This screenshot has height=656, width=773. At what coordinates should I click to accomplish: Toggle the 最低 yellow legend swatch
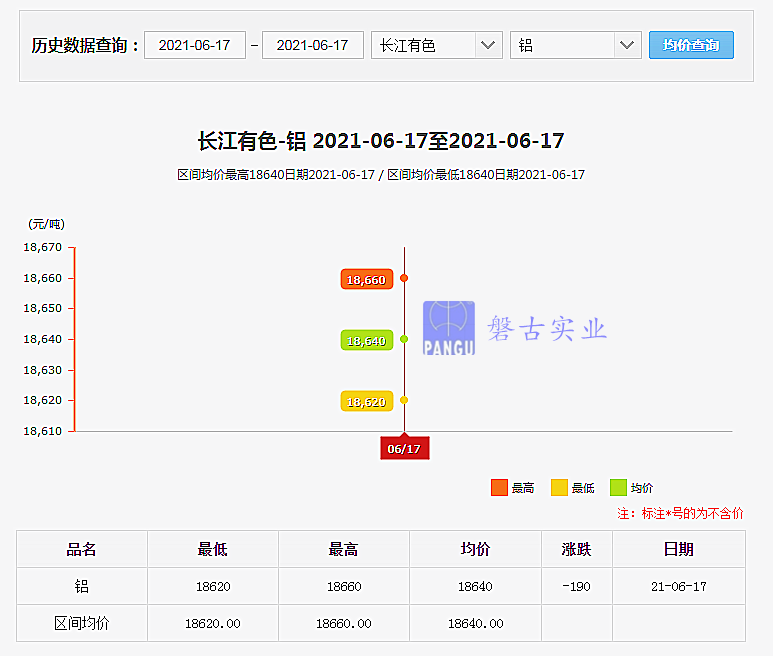click(559, 487)
